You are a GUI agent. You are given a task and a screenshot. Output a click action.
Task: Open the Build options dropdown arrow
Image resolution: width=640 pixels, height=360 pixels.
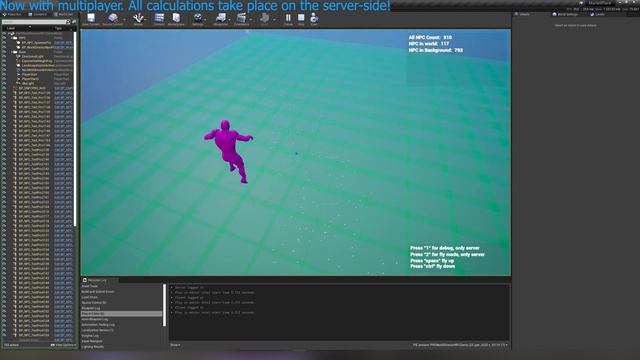click(274, 19)
